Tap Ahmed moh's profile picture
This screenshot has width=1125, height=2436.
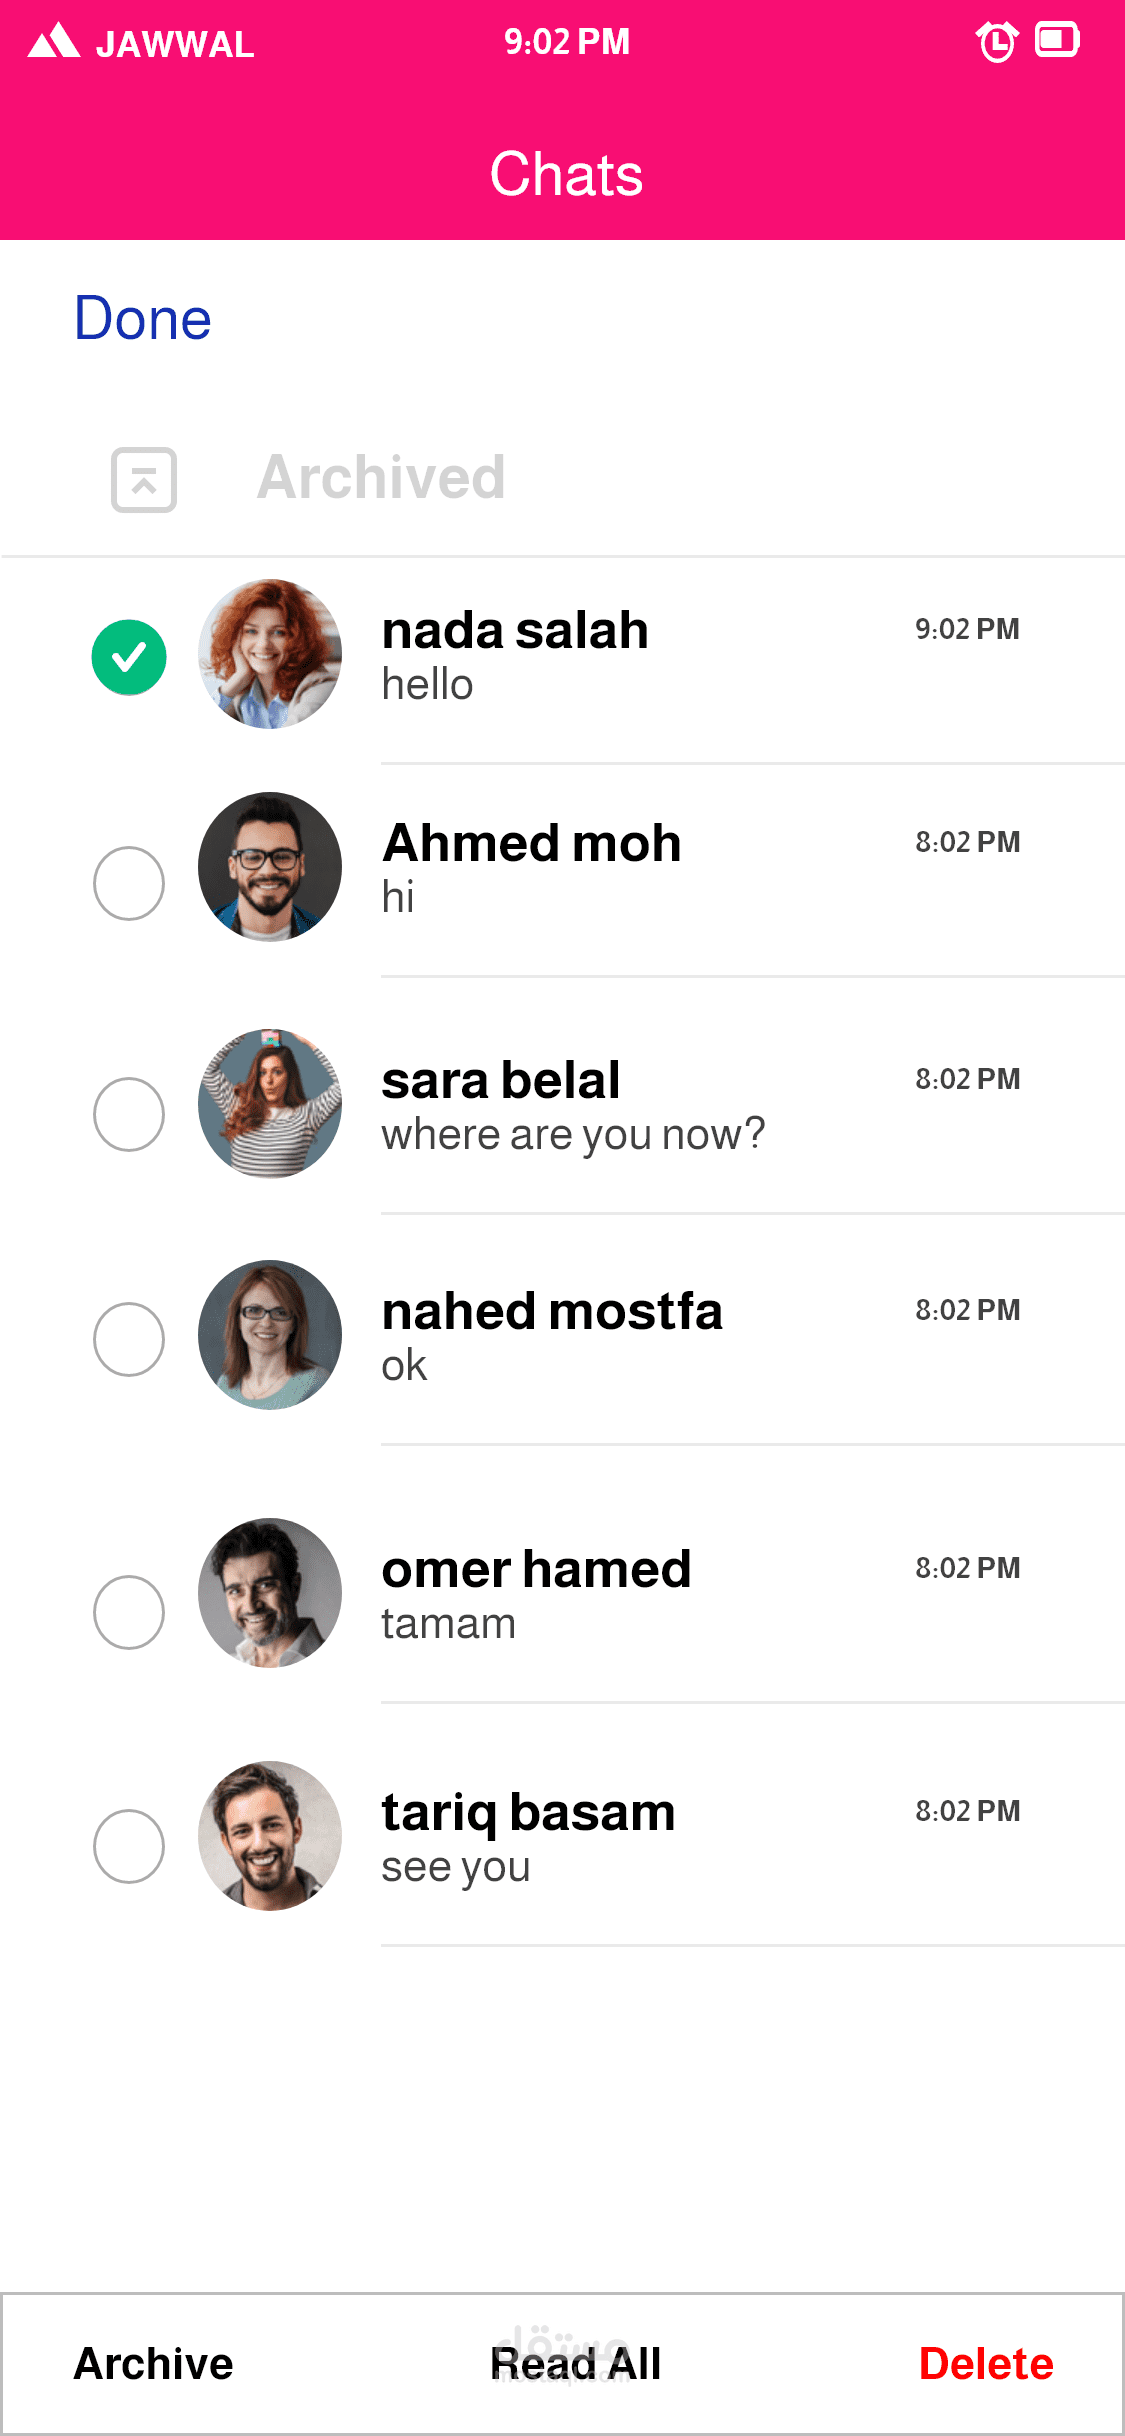coord(270,867)
